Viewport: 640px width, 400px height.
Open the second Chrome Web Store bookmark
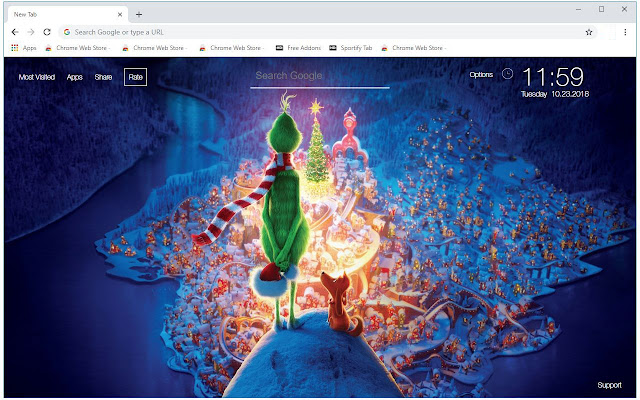155,48
